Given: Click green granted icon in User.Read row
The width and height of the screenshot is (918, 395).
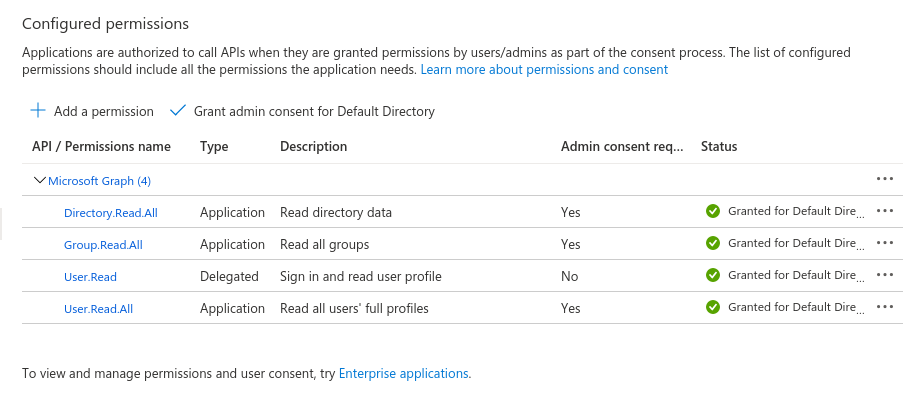Looking at the screenshot, I should pyautogui.click(x=713, y=275).
